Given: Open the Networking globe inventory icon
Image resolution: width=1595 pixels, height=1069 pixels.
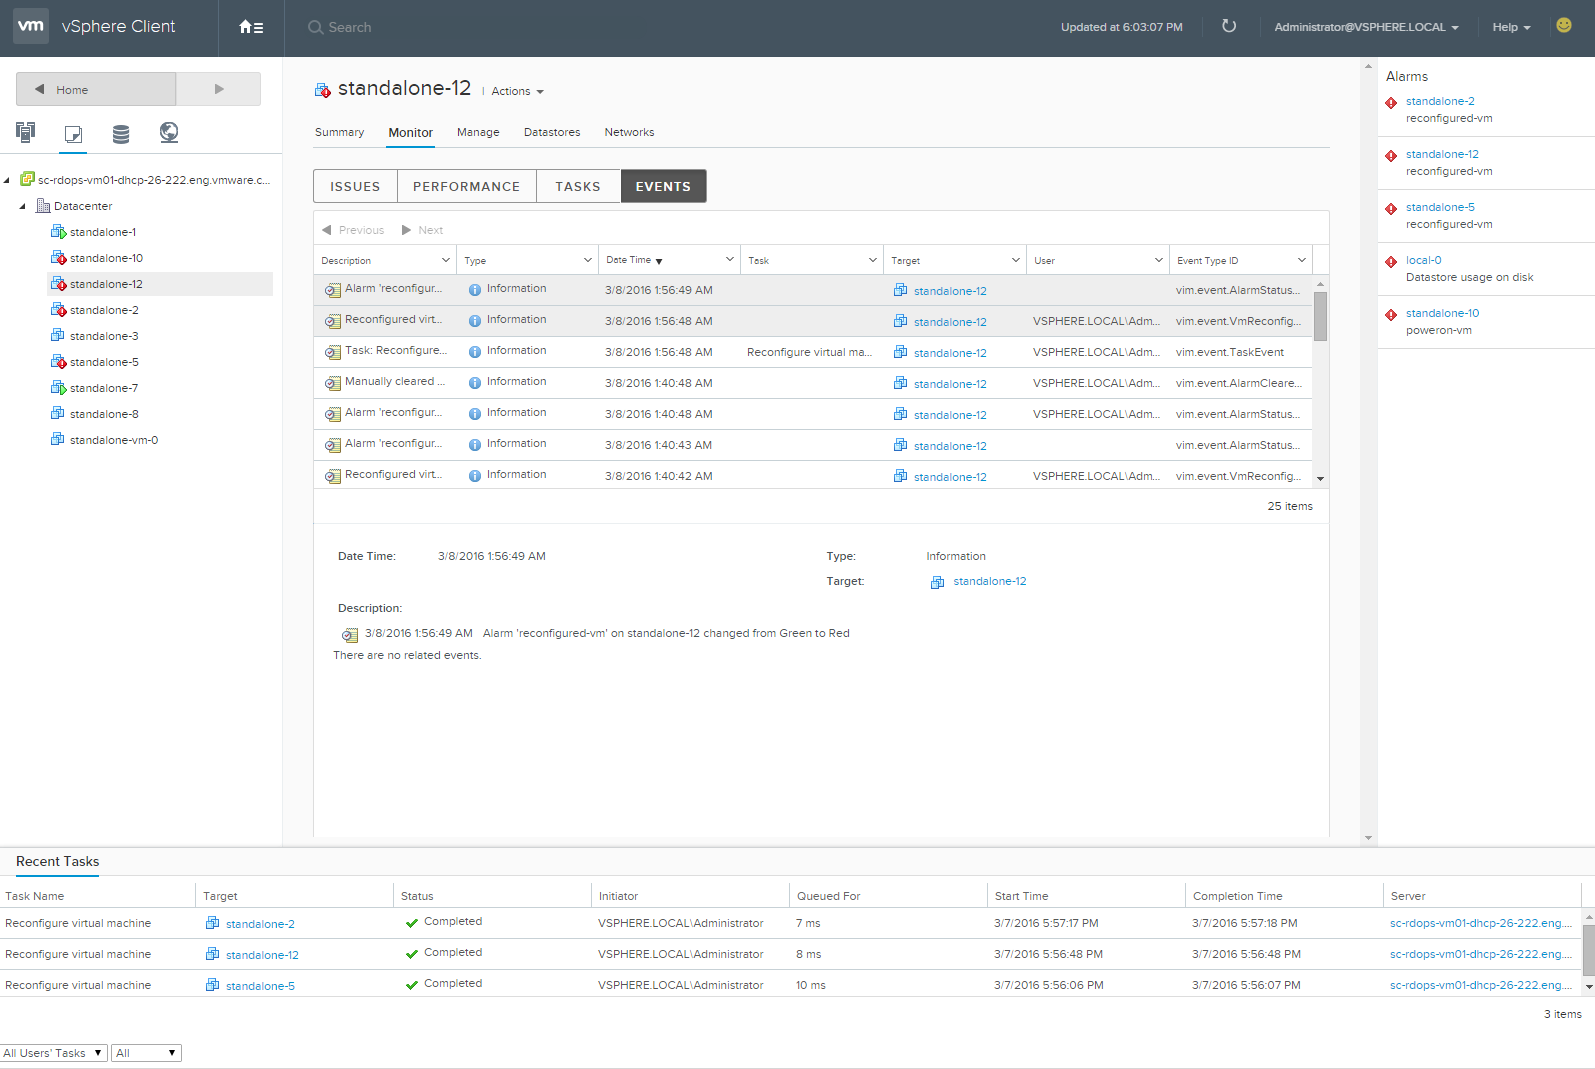Looking at the screenshot, I should click(x=169, y=132).
